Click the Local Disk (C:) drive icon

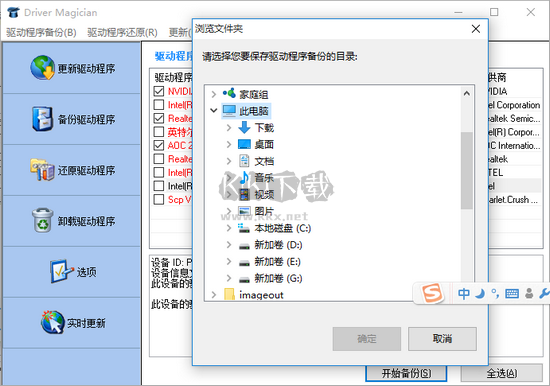pos(244,228)
